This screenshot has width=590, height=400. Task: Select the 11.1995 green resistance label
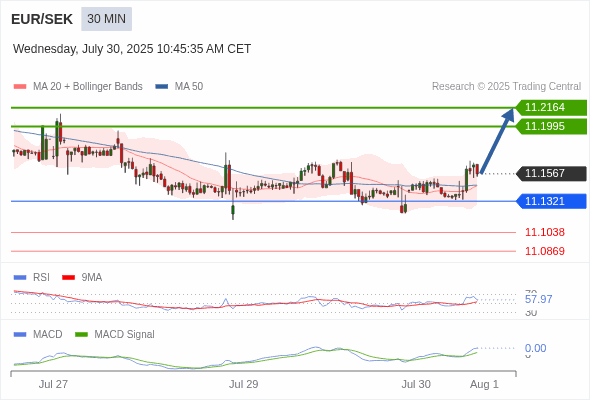point(551,126)
